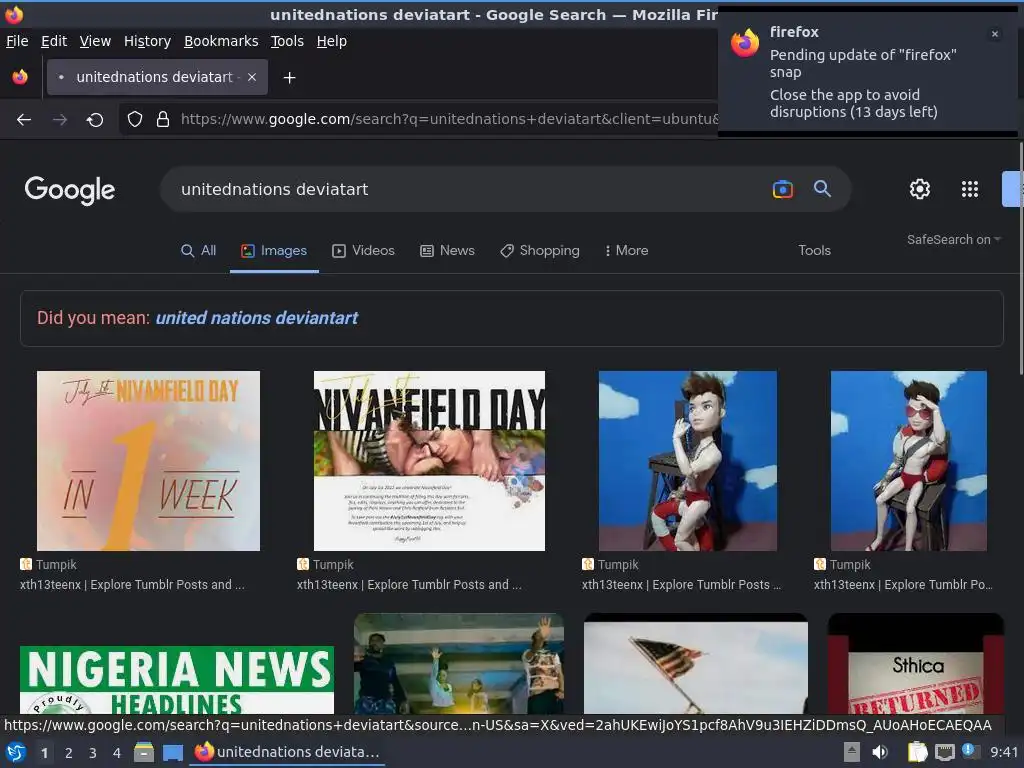1024x768 pixels.
Task: Click the Google logo
Action: pyautogui.click(x=70, y=189)
